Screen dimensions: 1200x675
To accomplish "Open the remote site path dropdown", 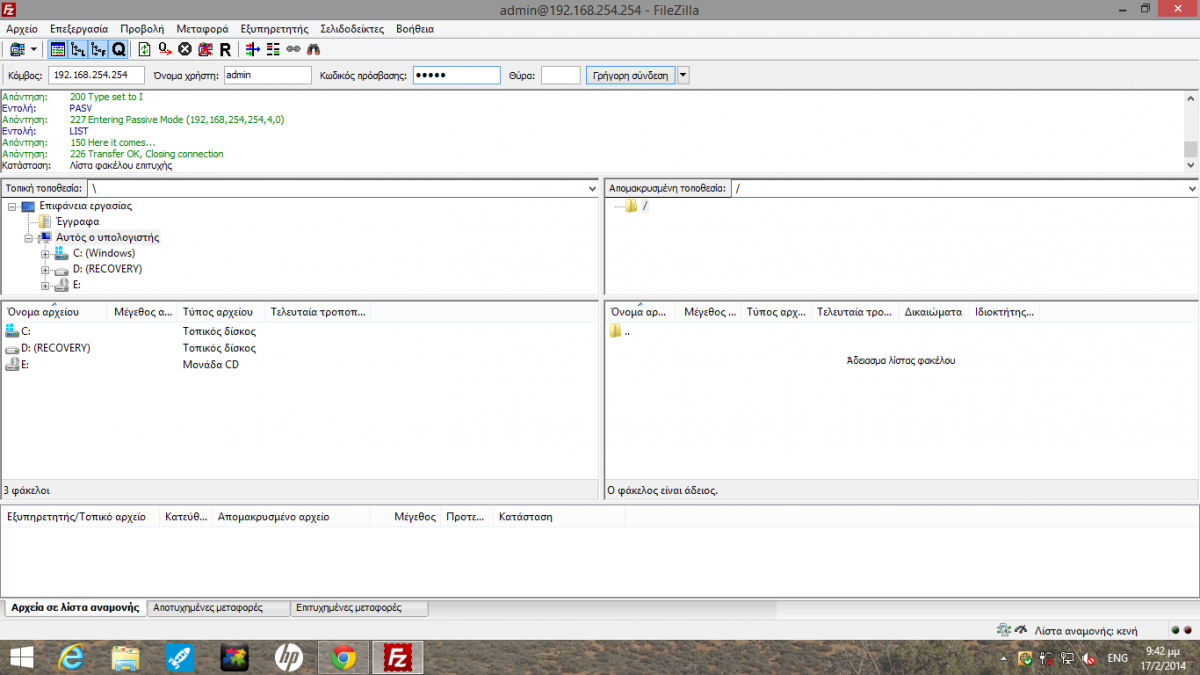I will click(1191, 188).
